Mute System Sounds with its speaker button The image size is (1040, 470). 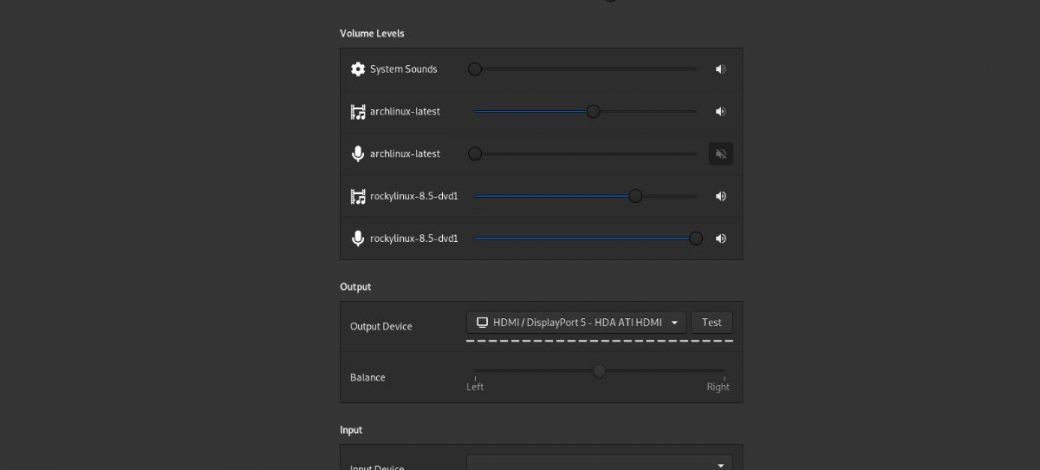pyautogui.click(x=720, y=70)
